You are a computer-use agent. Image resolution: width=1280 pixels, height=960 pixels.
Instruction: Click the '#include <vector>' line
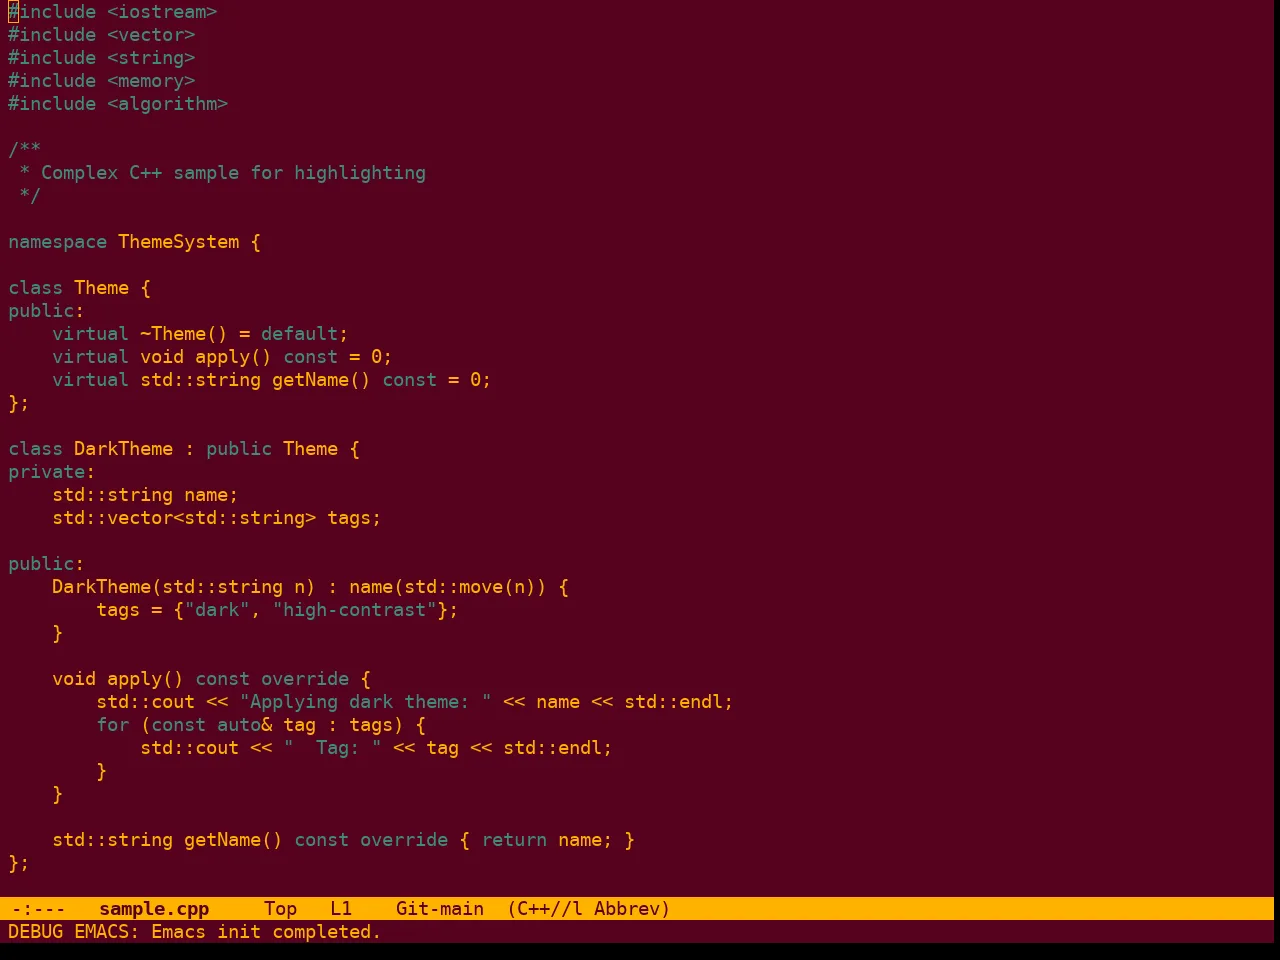[x=102, y=35]
